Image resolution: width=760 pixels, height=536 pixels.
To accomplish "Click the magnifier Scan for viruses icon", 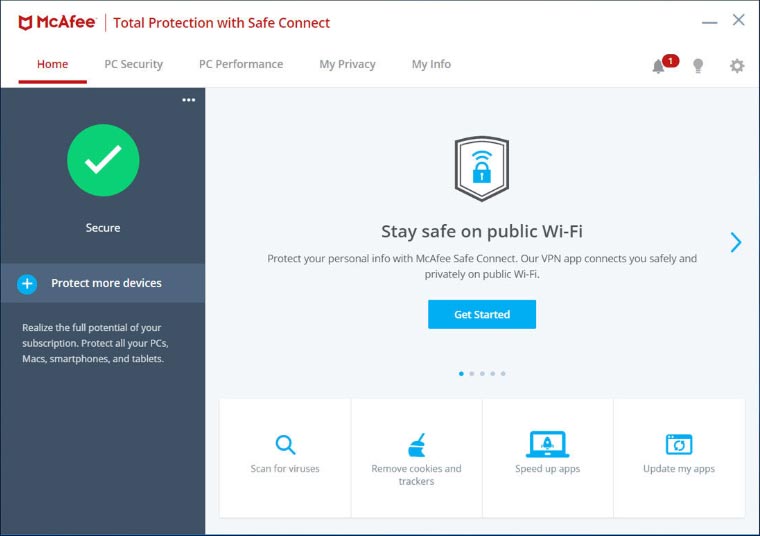I will point(285,444).
